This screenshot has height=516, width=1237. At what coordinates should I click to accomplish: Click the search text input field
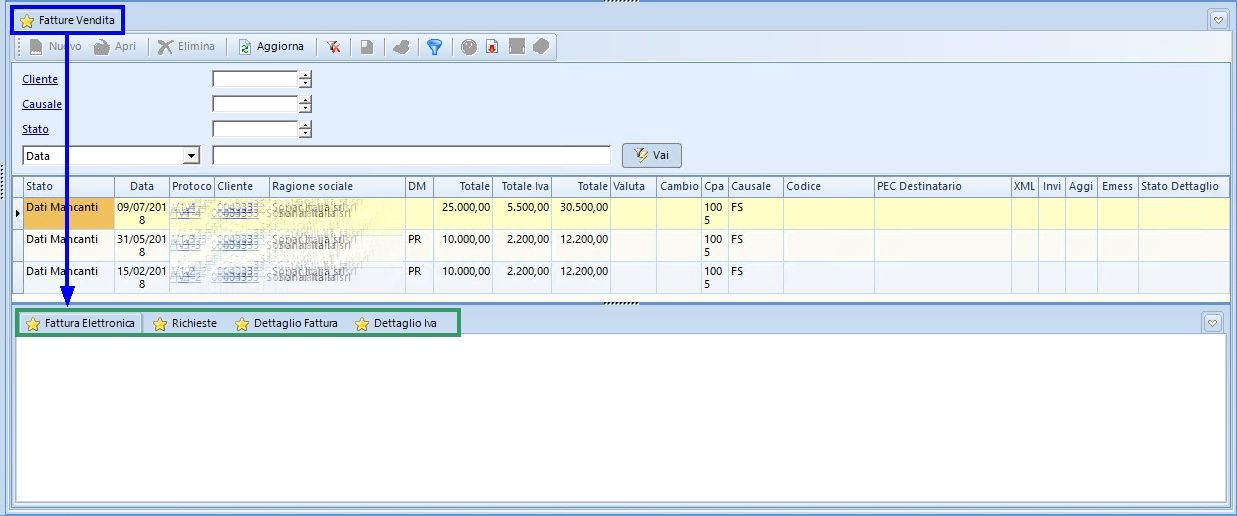pos(411,156)
